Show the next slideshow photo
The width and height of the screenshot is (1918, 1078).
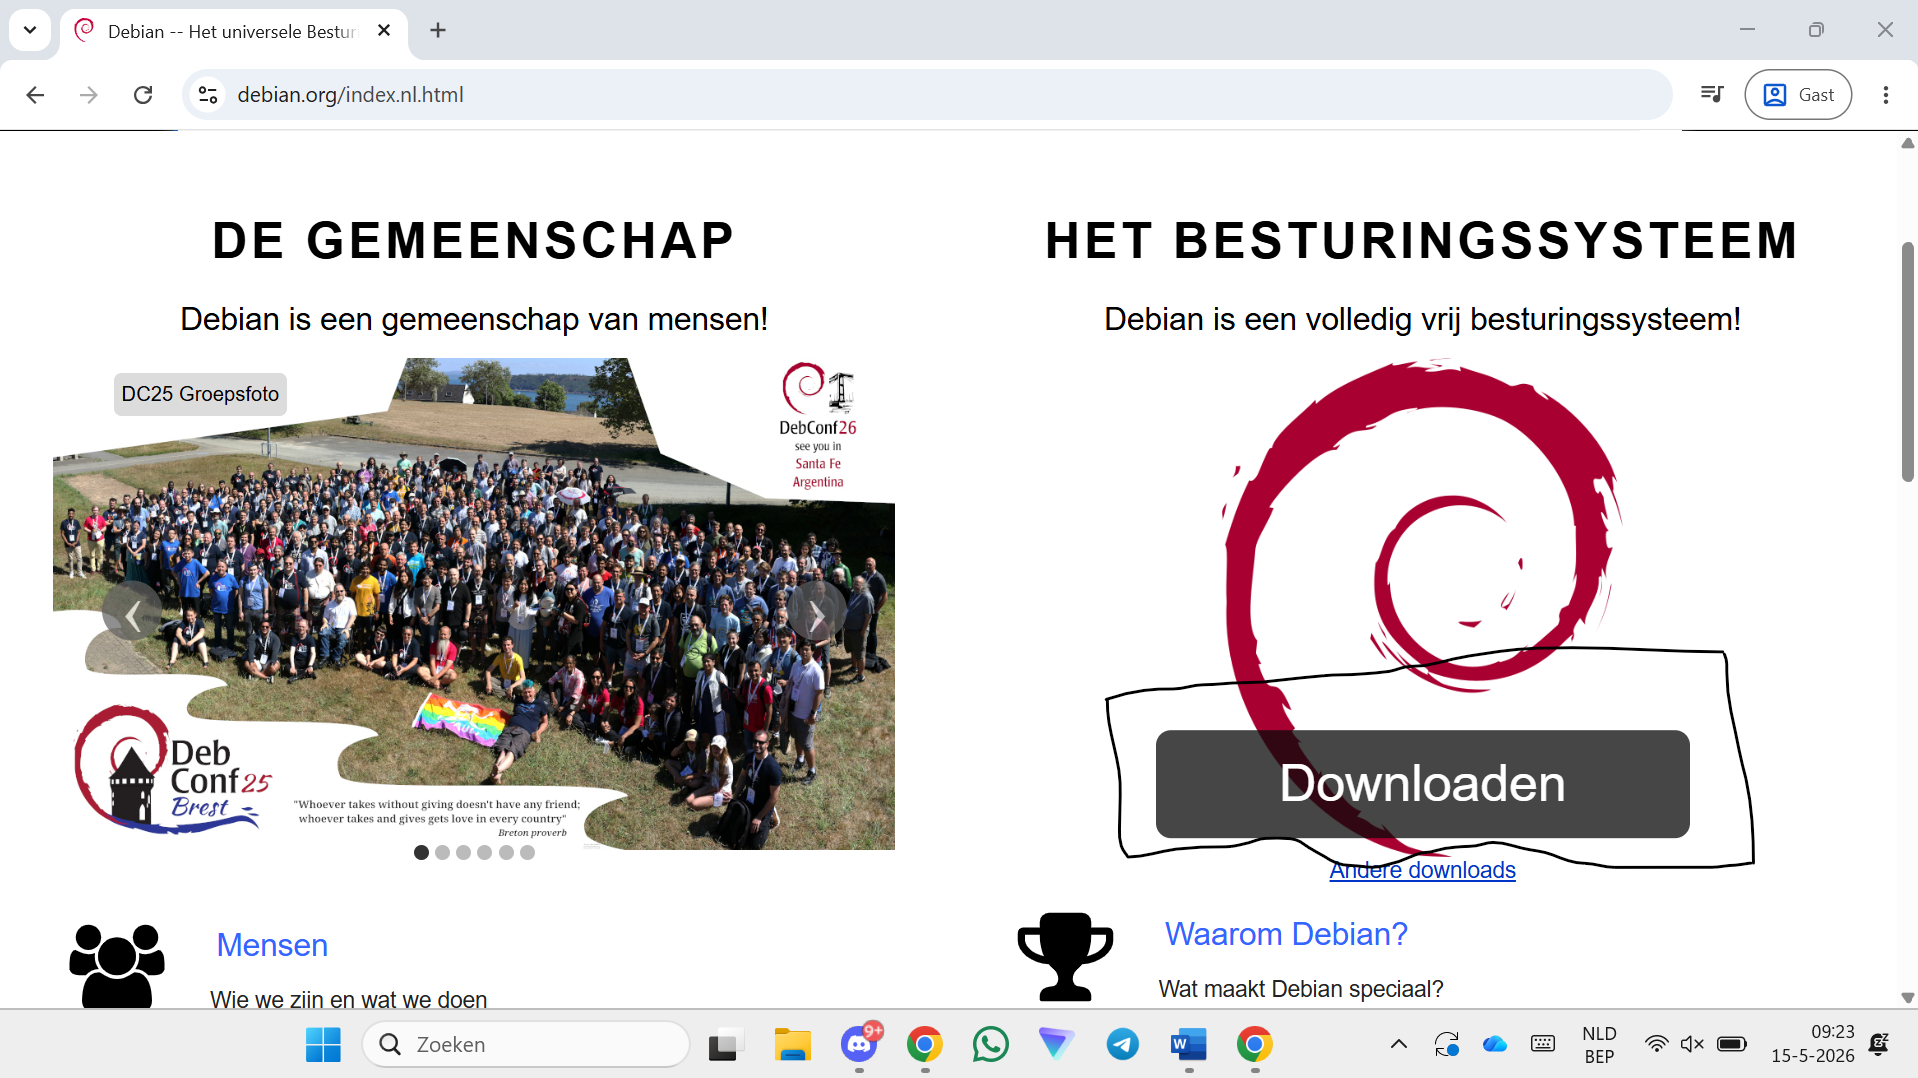tap(816, 612)
